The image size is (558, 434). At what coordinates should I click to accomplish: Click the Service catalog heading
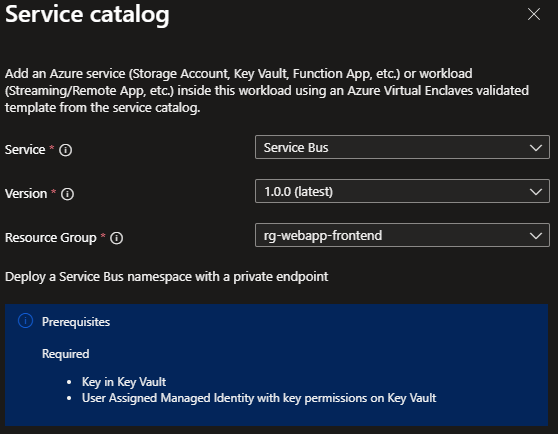(87, 15)
